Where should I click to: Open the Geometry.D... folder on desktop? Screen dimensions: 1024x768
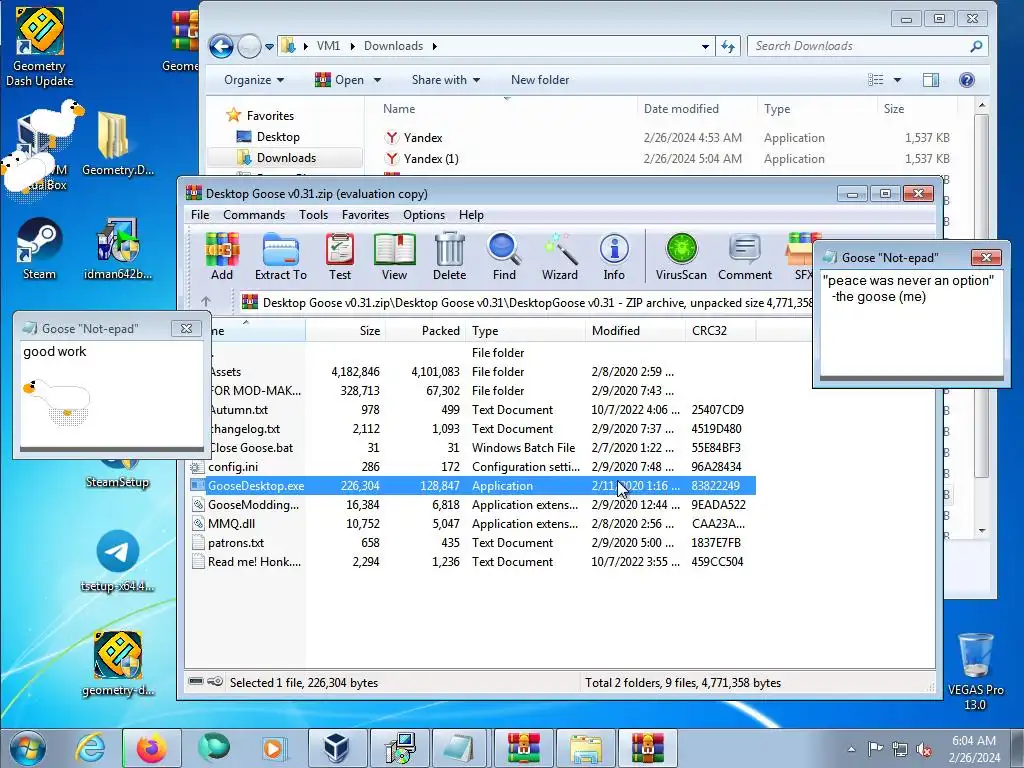(x=118, y=144)
